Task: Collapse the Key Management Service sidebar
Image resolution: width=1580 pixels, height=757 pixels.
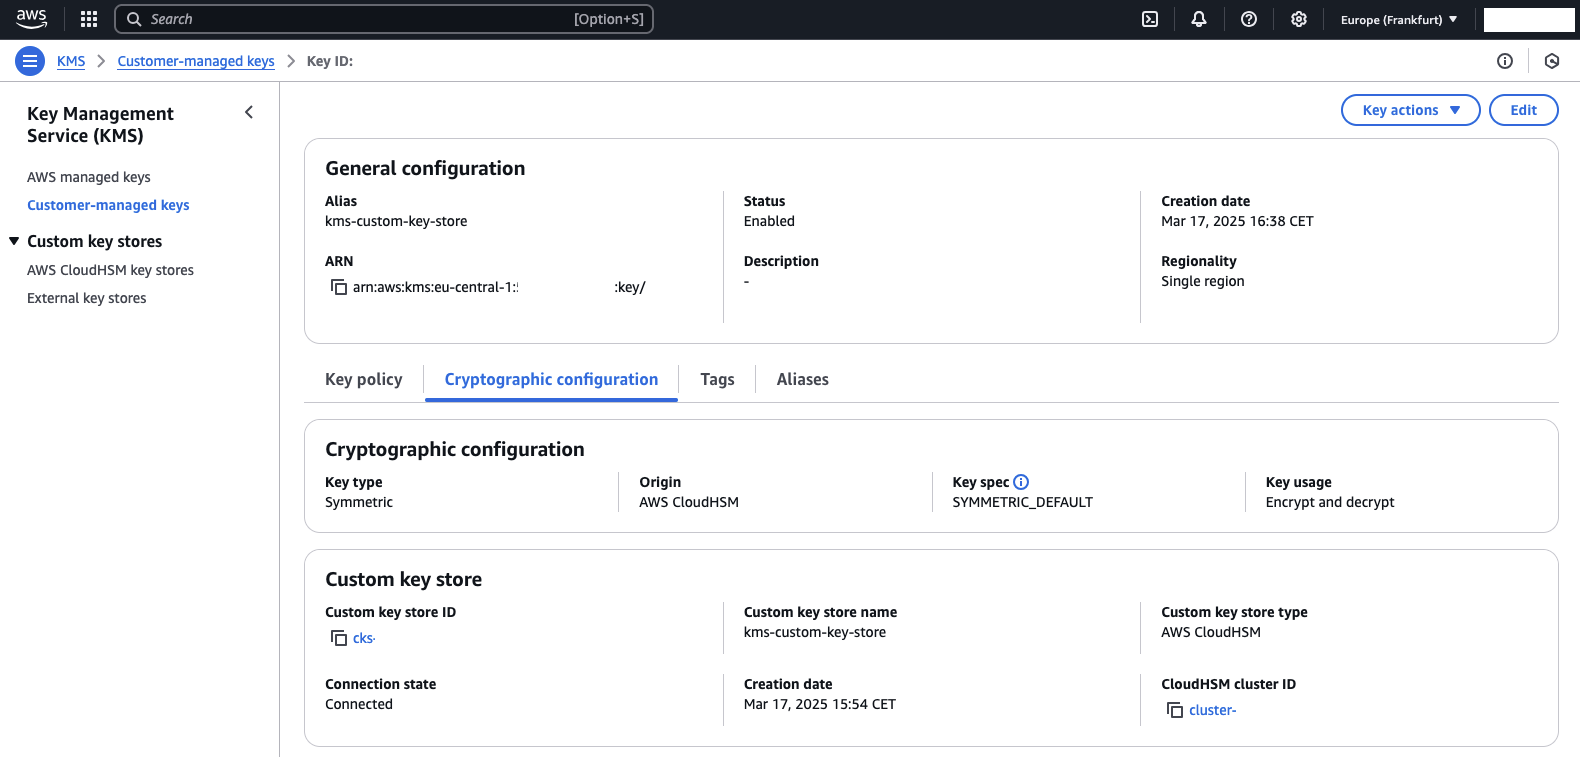Action: [x=249, y=113]
